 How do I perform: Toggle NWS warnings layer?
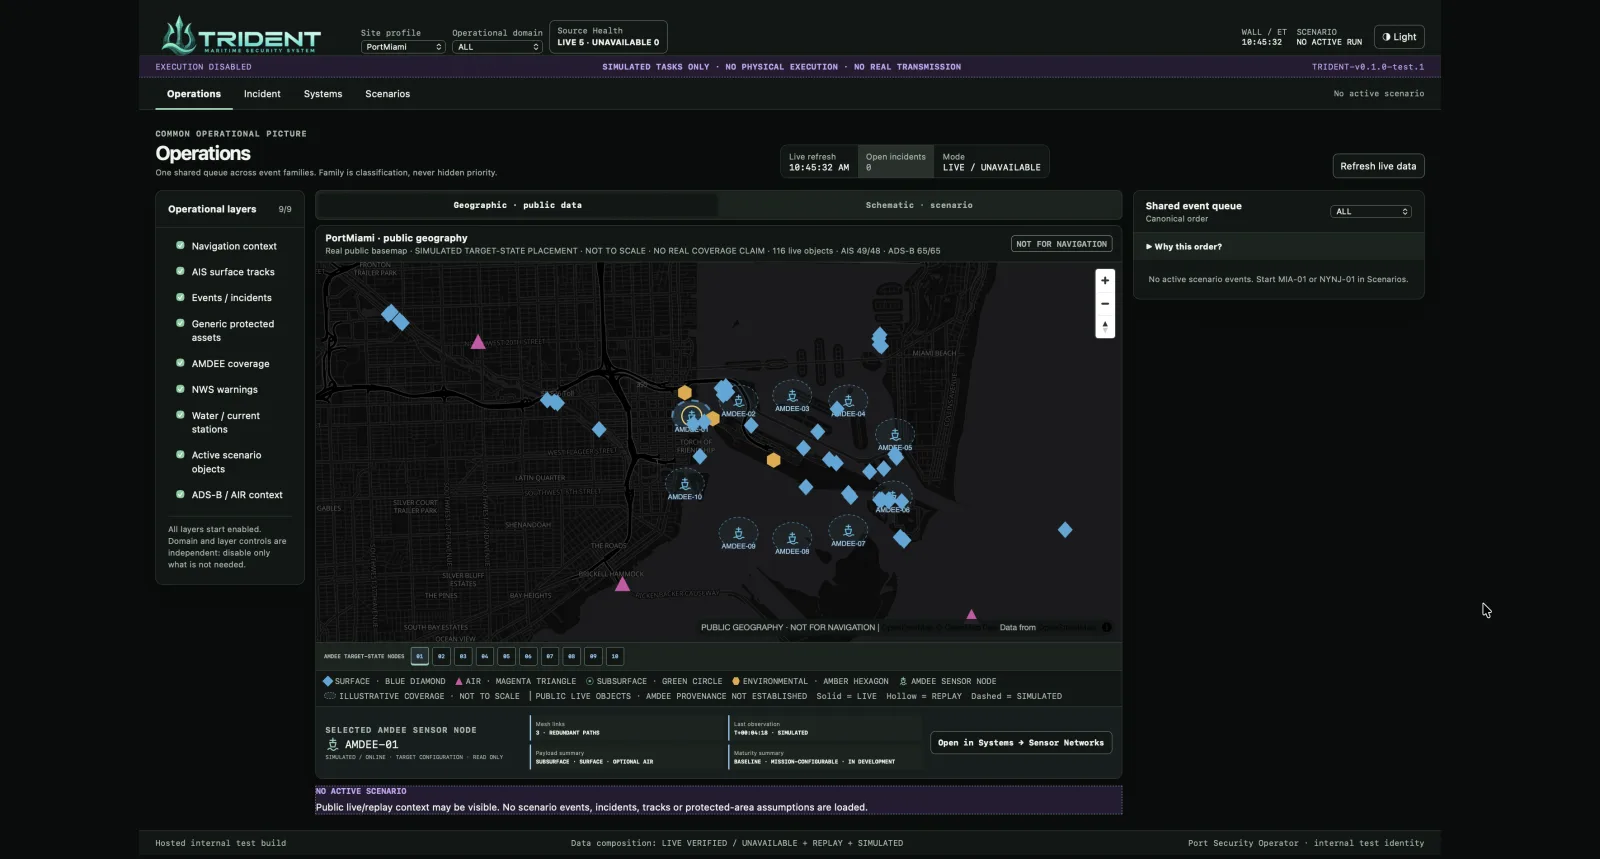(x=180, y=389)
